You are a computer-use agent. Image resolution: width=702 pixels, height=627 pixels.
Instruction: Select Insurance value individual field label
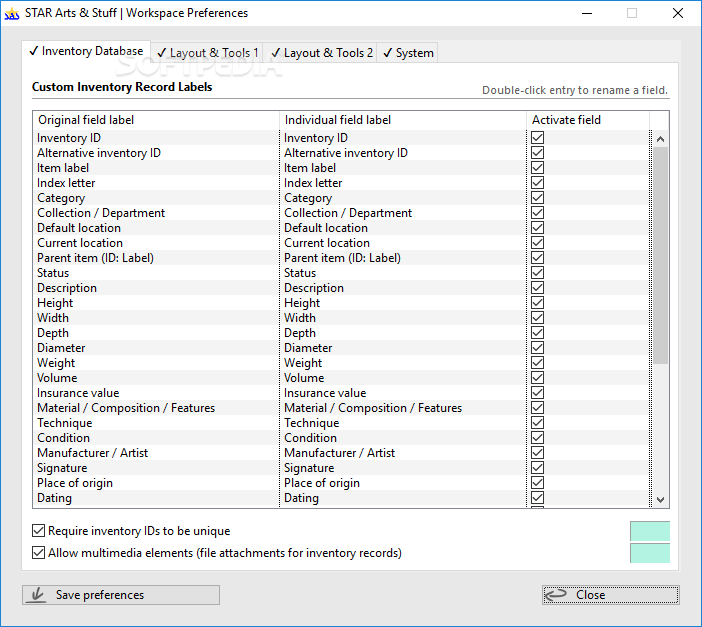[x=325, y=393]
